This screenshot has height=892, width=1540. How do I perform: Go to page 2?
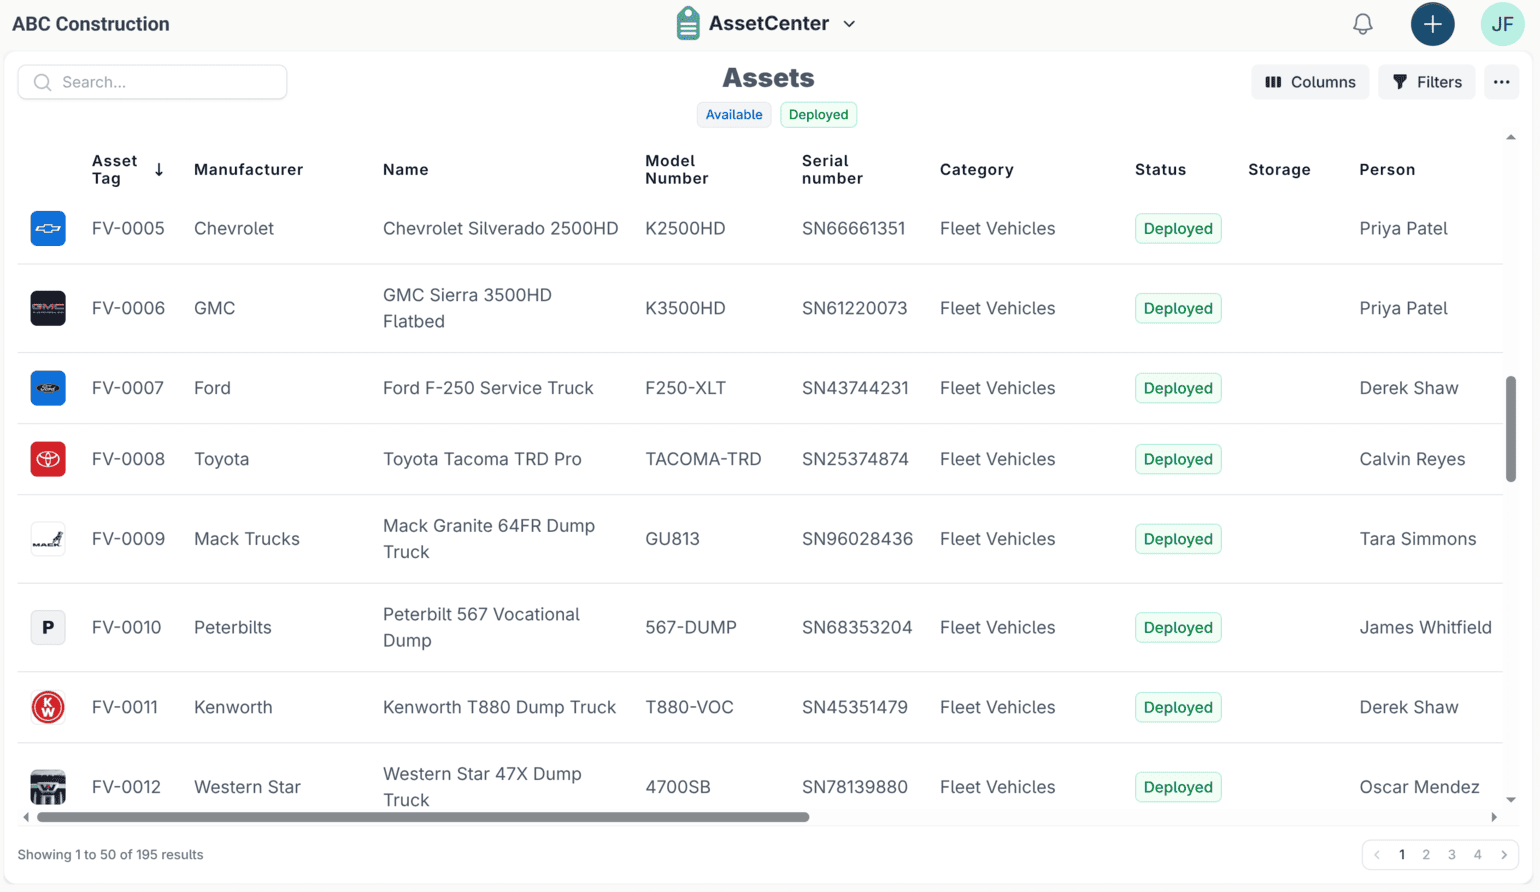click(1426, 855)
